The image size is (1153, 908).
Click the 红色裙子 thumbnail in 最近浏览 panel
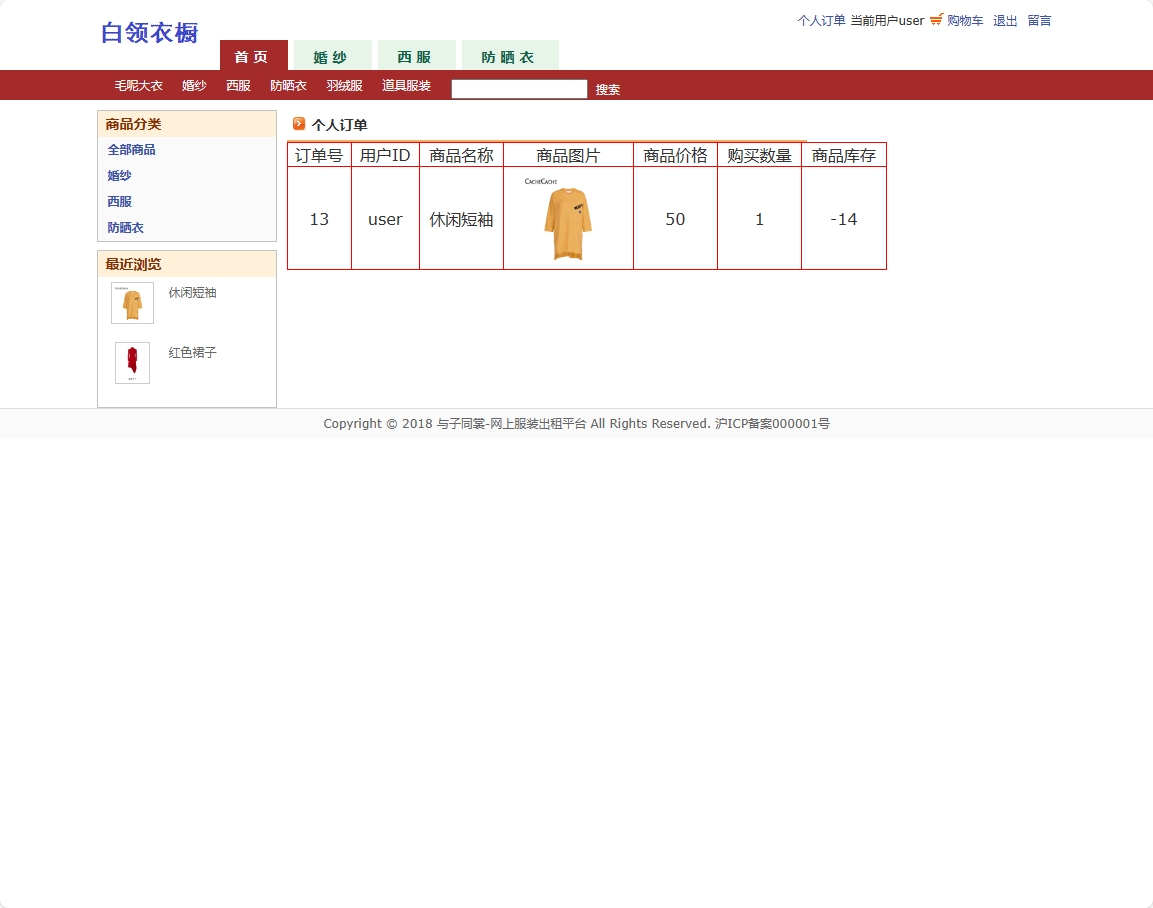click(x=131, y=362)
